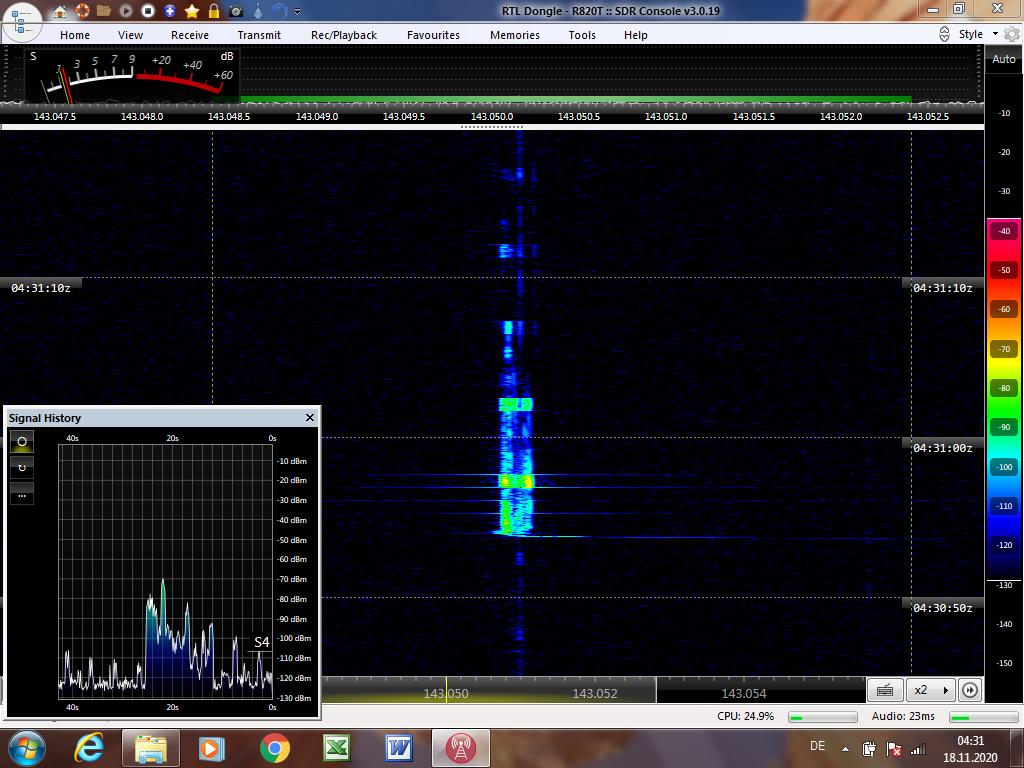Open the Help ribbon tab
The width and height of the screenshot is (1024, 768).
coord(635,35)
